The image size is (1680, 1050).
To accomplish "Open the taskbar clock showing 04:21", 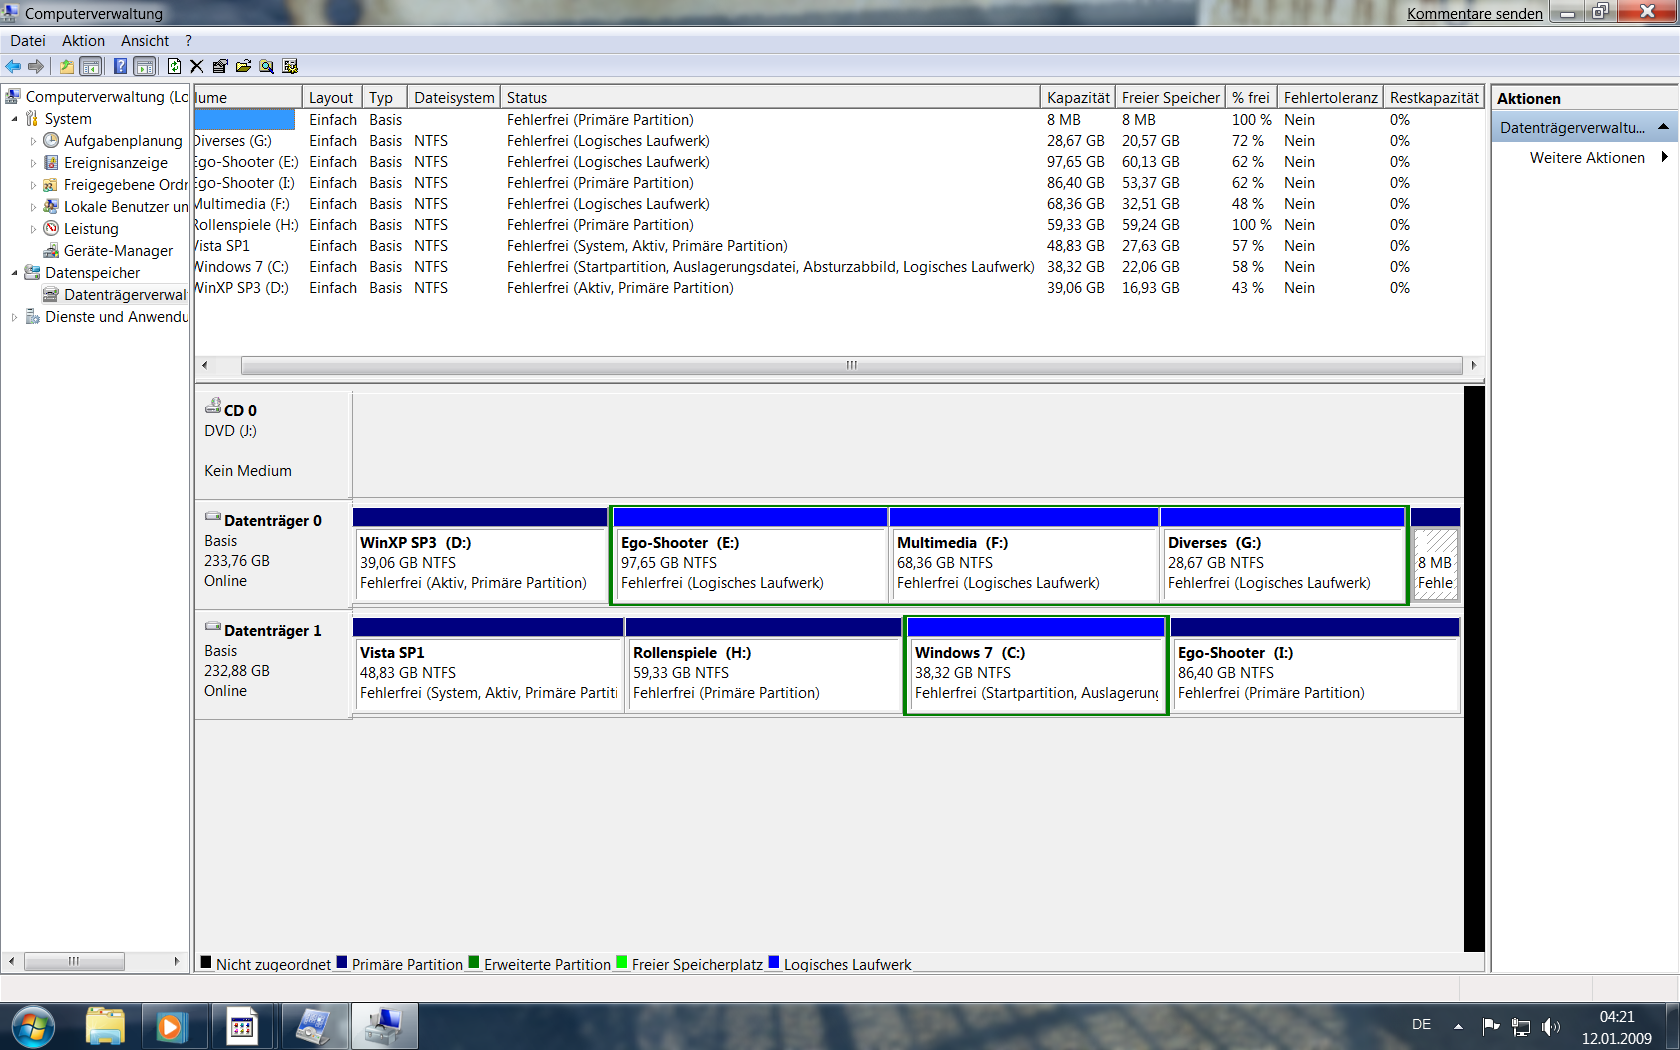I will (1616, 1027).
